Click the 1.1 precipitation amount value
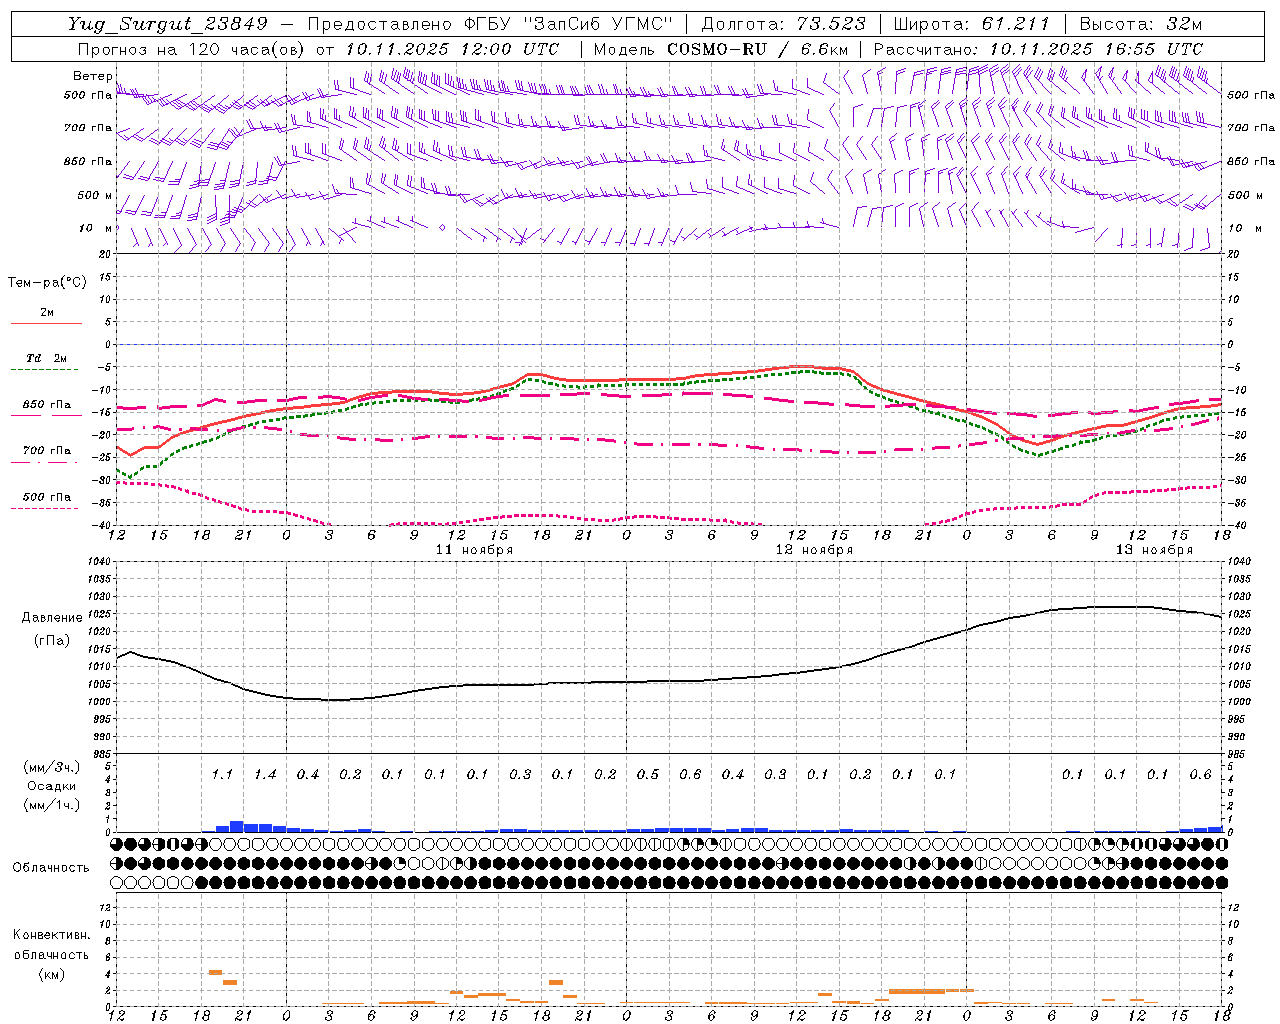1280x1024 pixels. click(222, 775)
